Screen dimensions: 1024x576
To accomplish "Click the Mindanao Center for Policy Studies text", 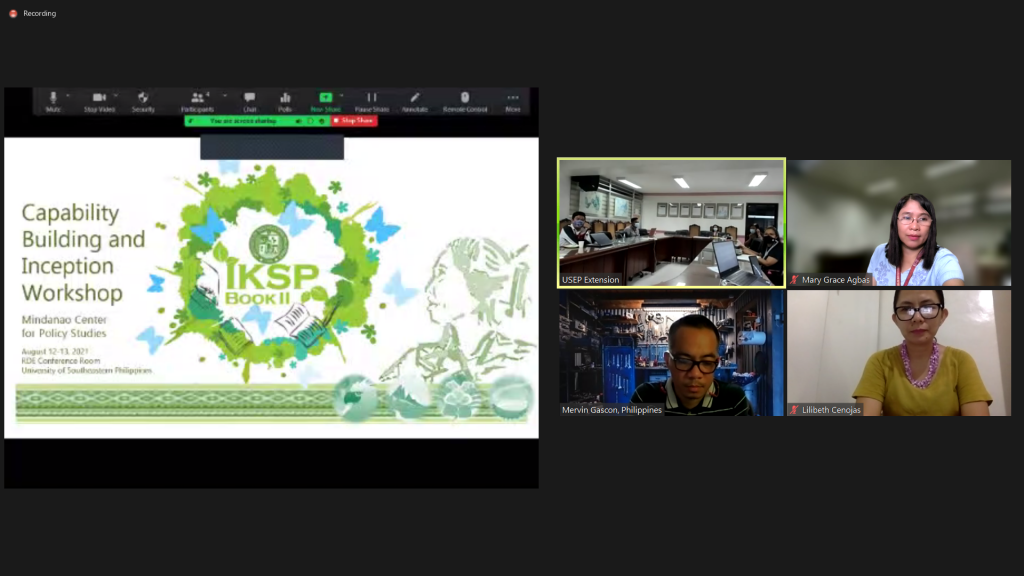I will coord(64,327).
